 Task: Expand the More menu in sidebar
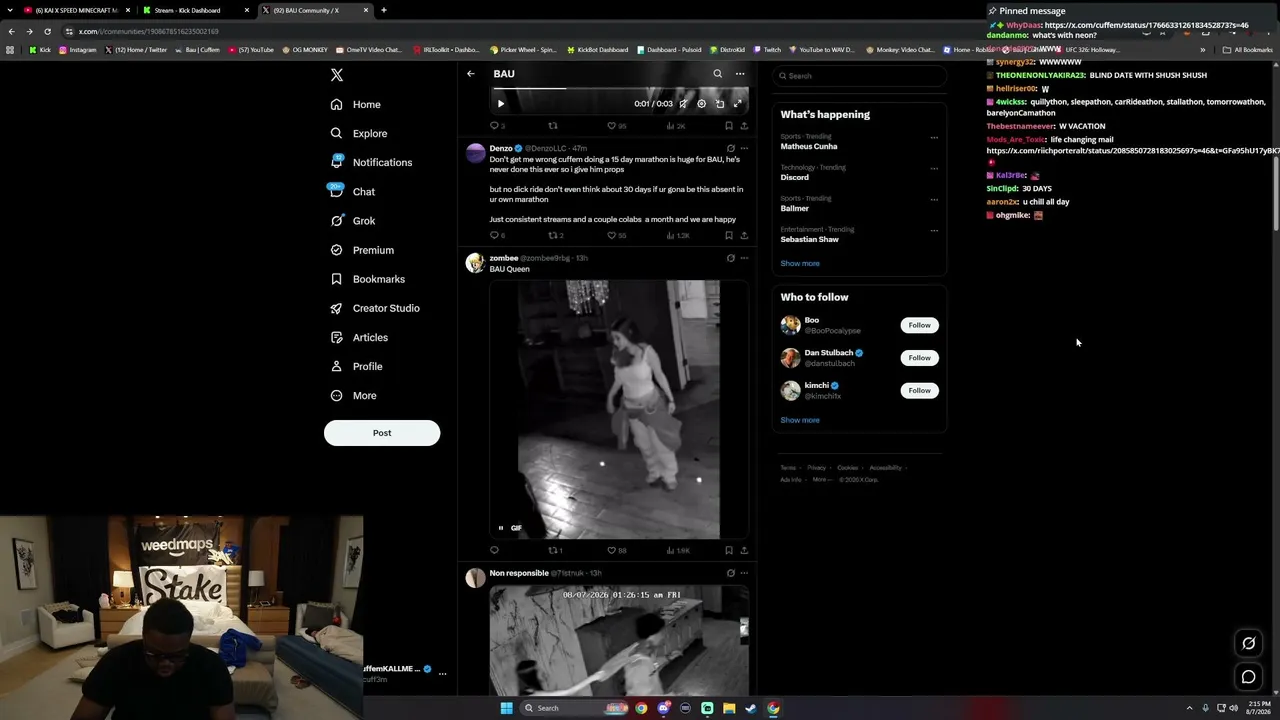tap(353, 395)
